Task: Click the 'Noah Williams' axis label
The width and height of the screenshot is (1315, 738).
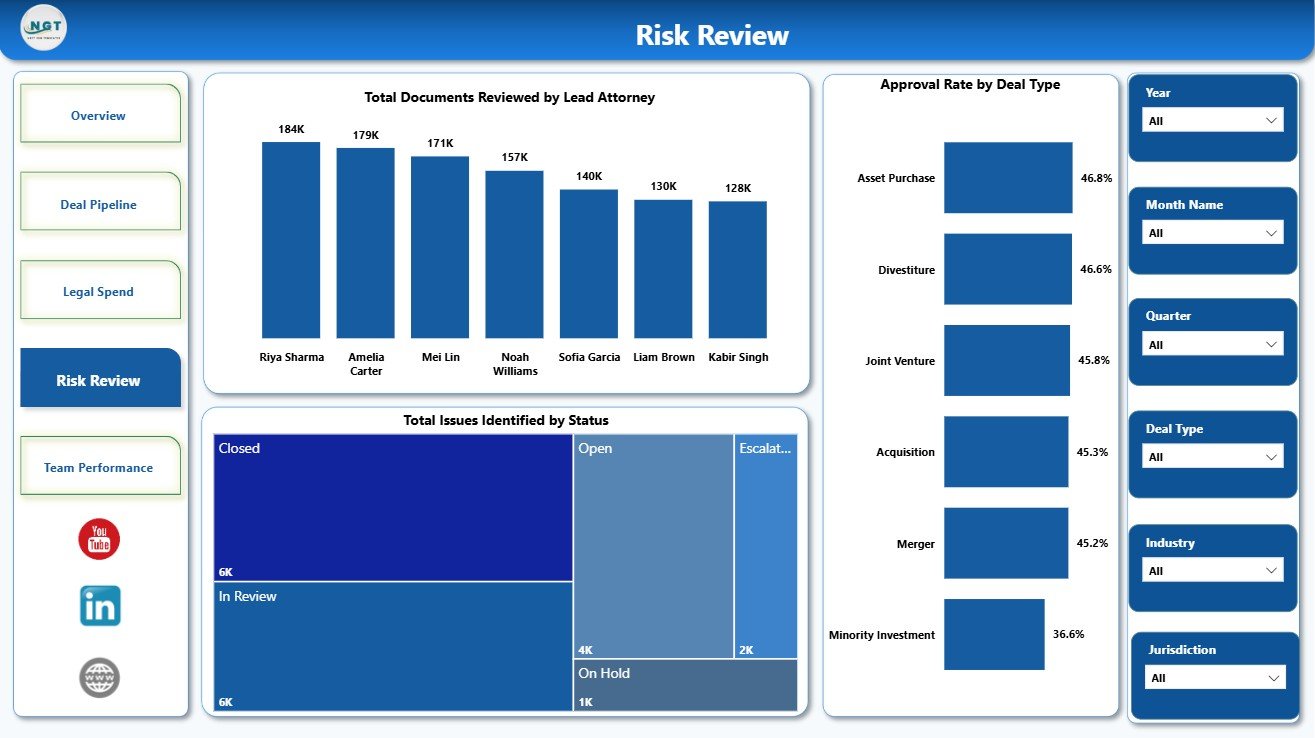Action: tap(515, 364)
